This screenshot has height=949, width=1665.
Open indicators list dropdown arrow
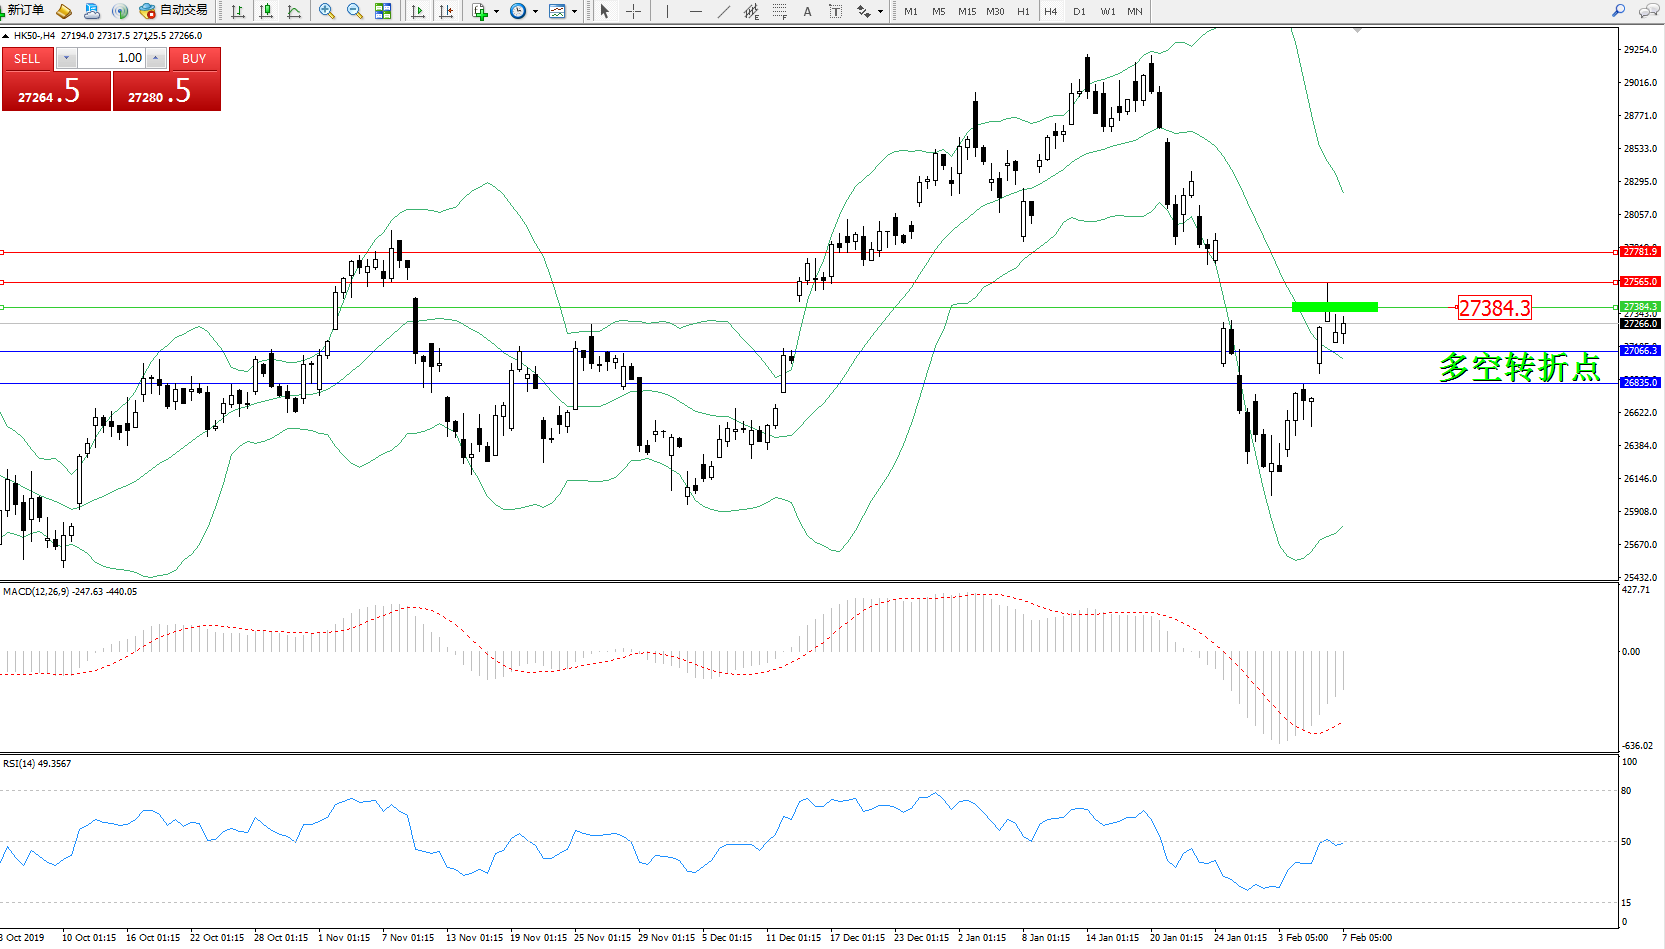click(x=496, y=12)
